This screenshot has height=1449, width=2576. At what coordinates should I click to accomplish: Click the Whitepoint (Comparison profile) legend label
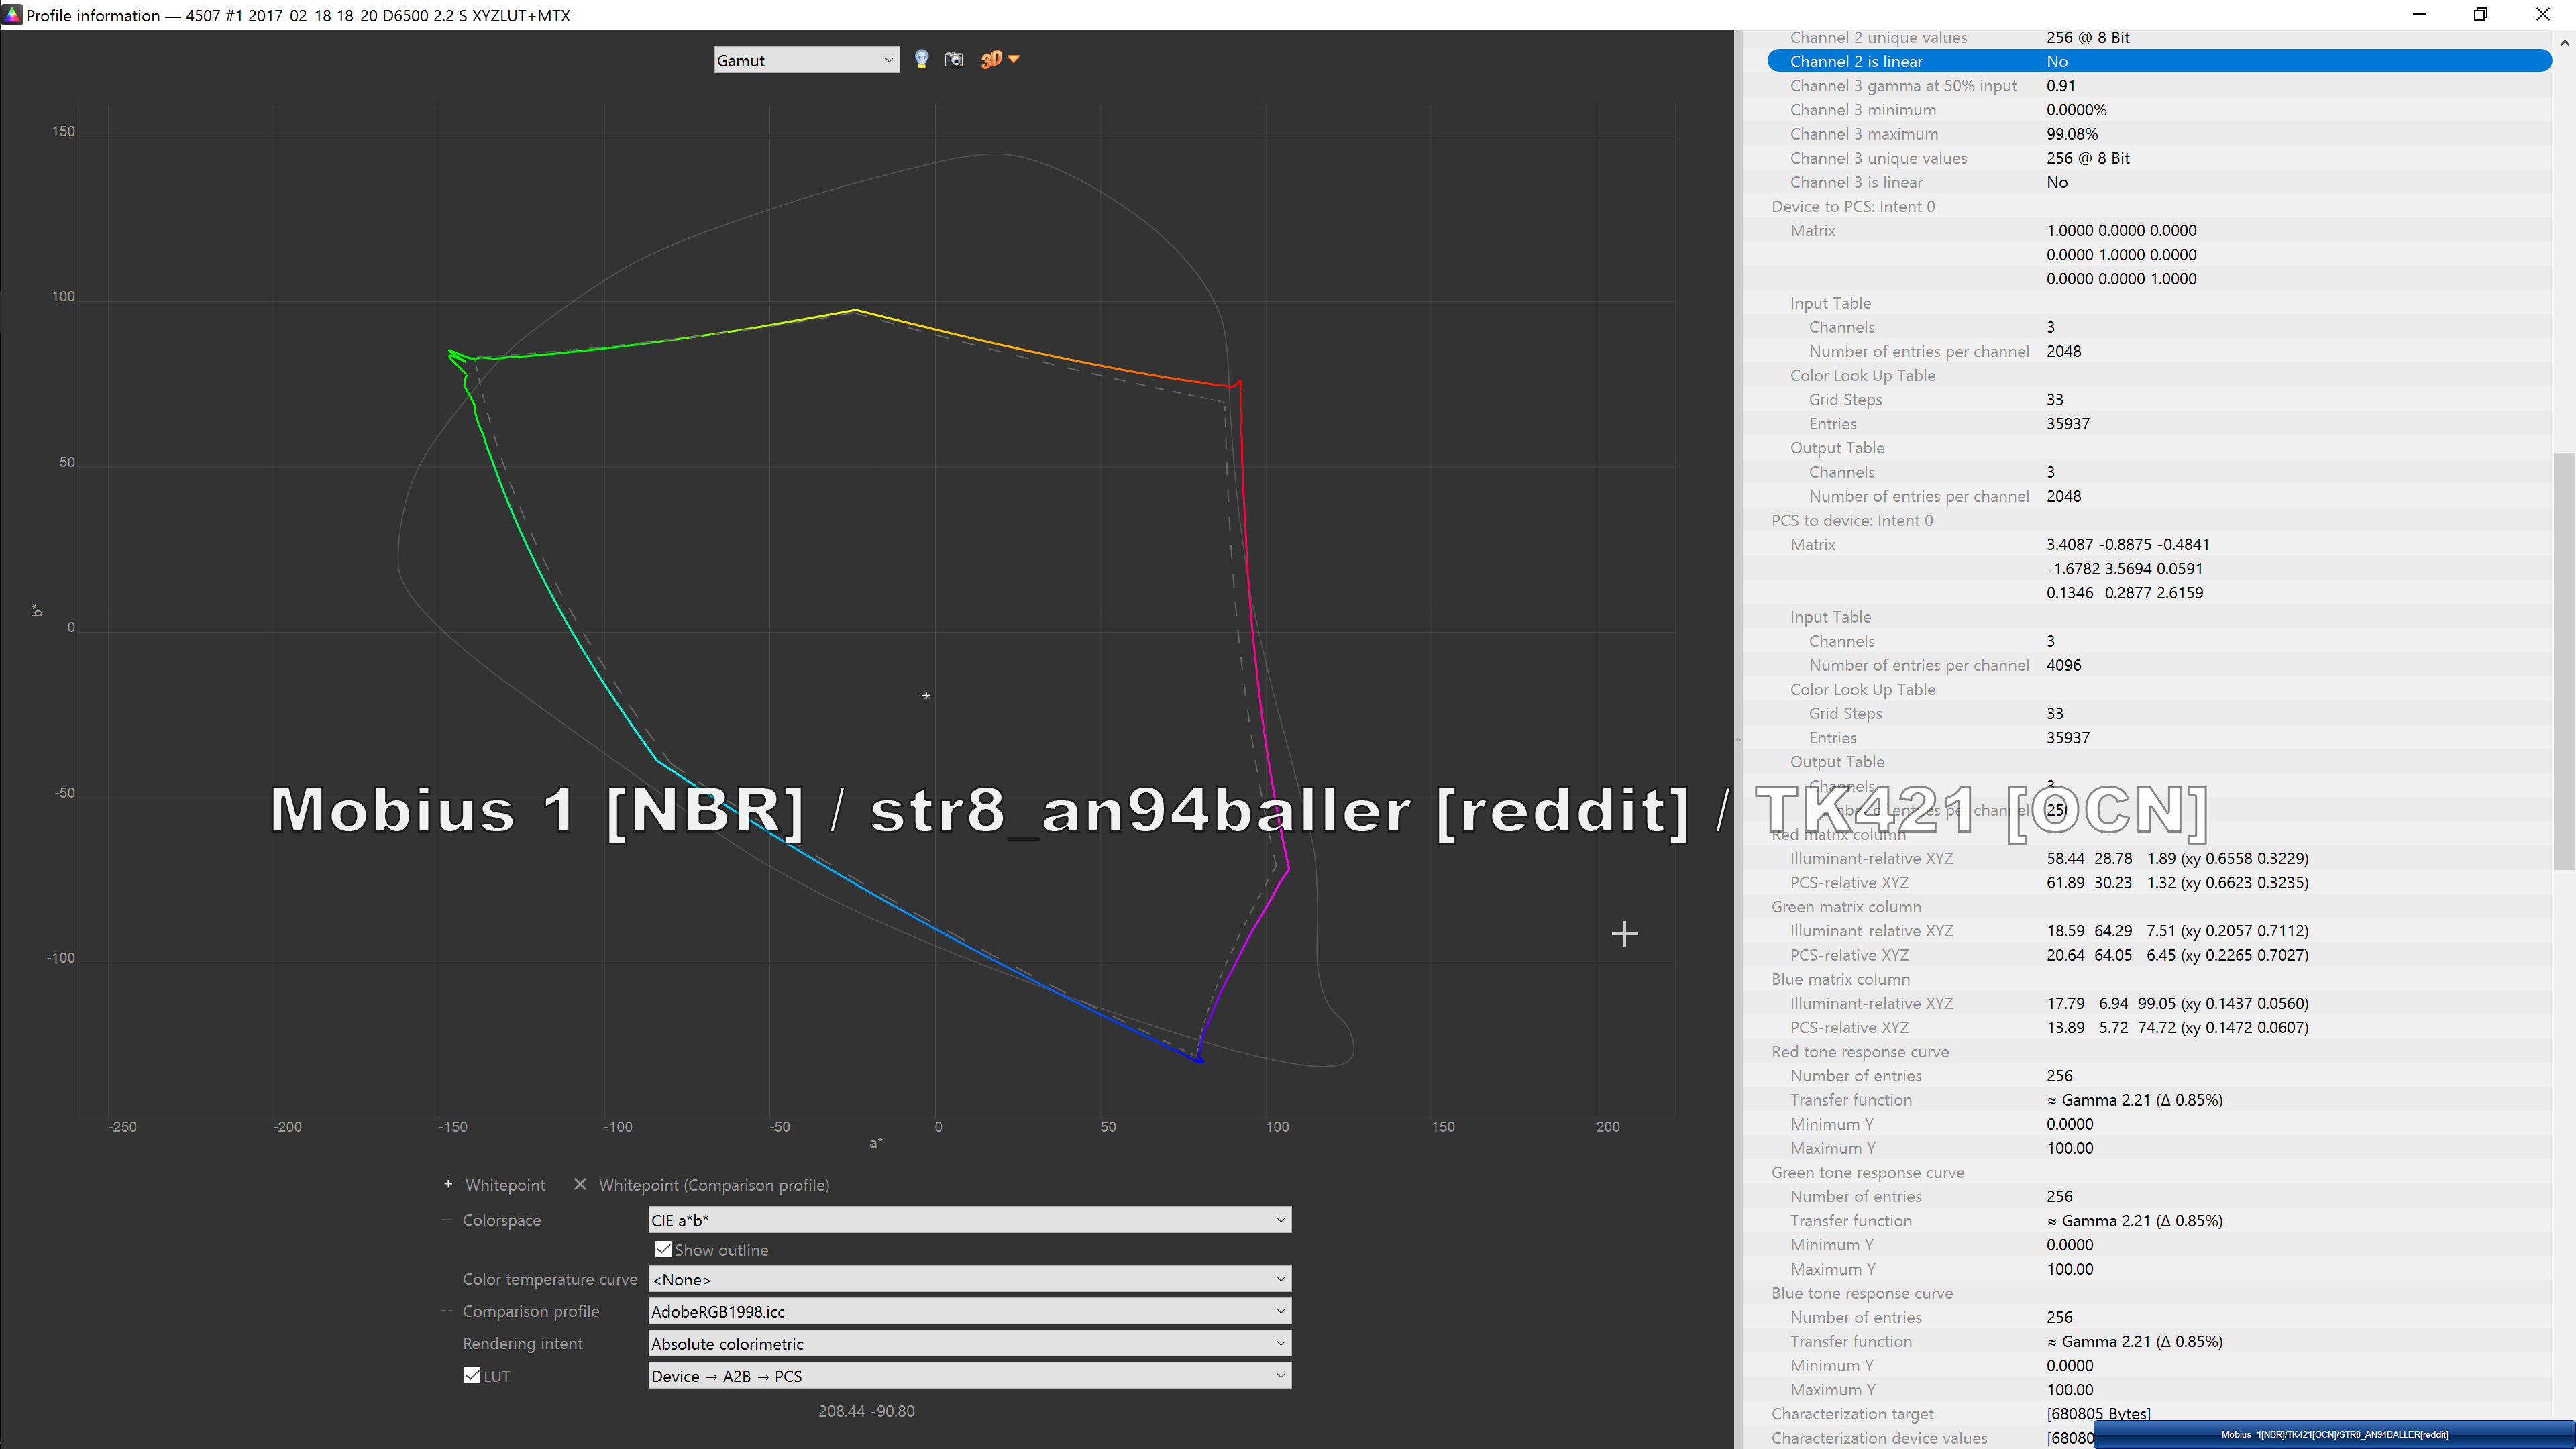tap(713, 1185)
